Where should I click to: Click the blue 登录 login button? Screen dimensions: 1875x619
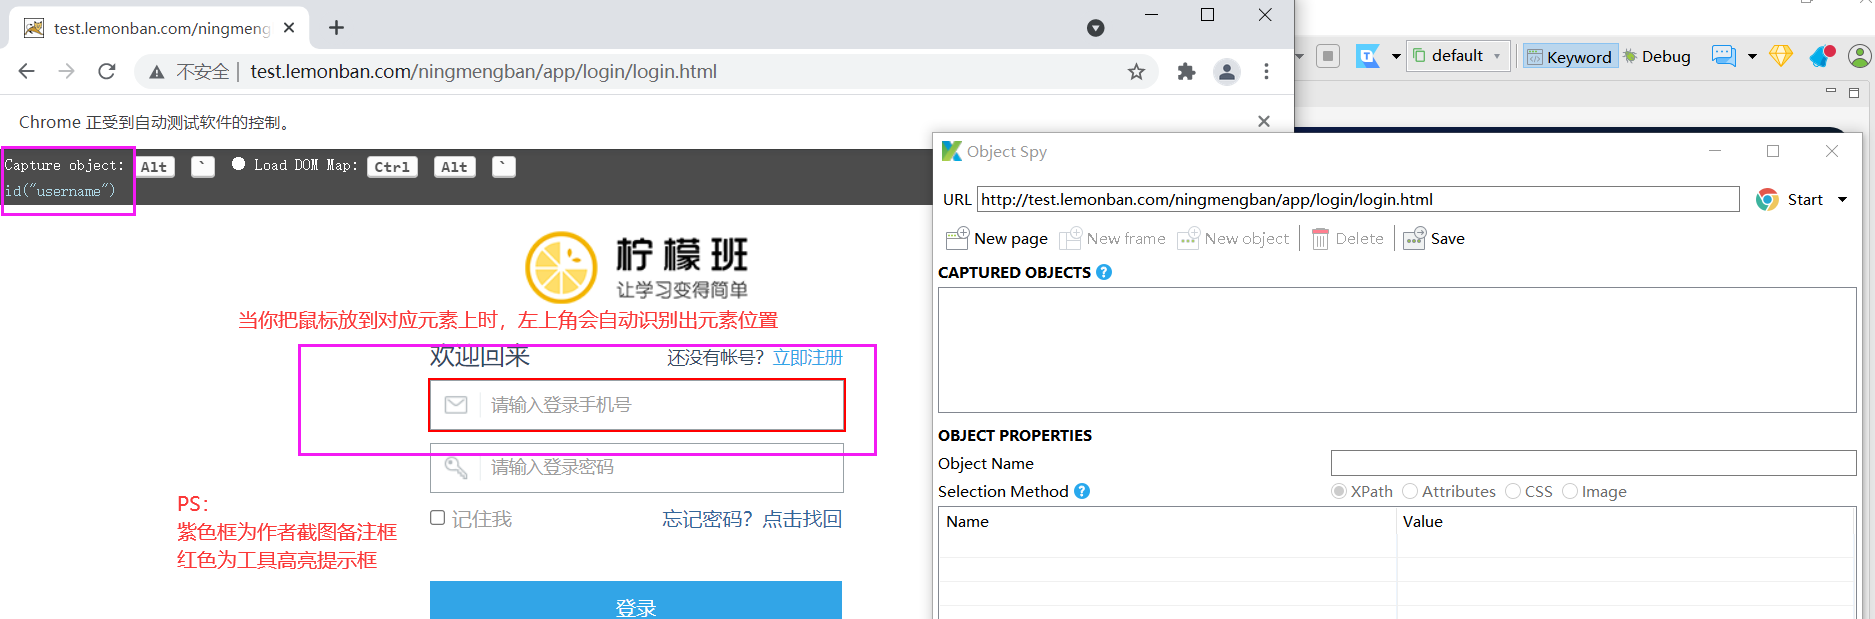636,601
